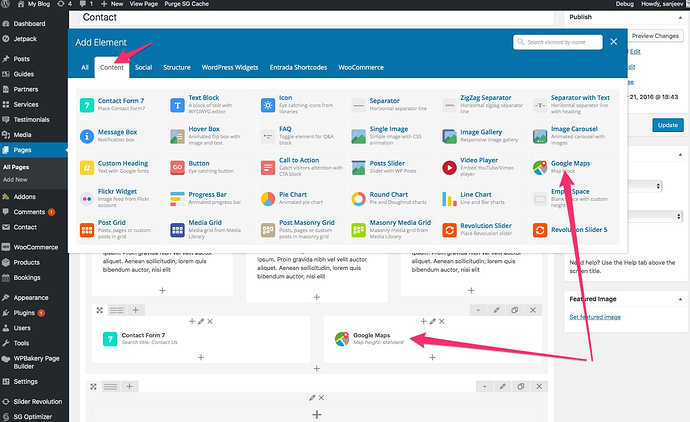Open the Revolution Slider 5 element
This screenshot has width=690, height=422.
[573, 229]
